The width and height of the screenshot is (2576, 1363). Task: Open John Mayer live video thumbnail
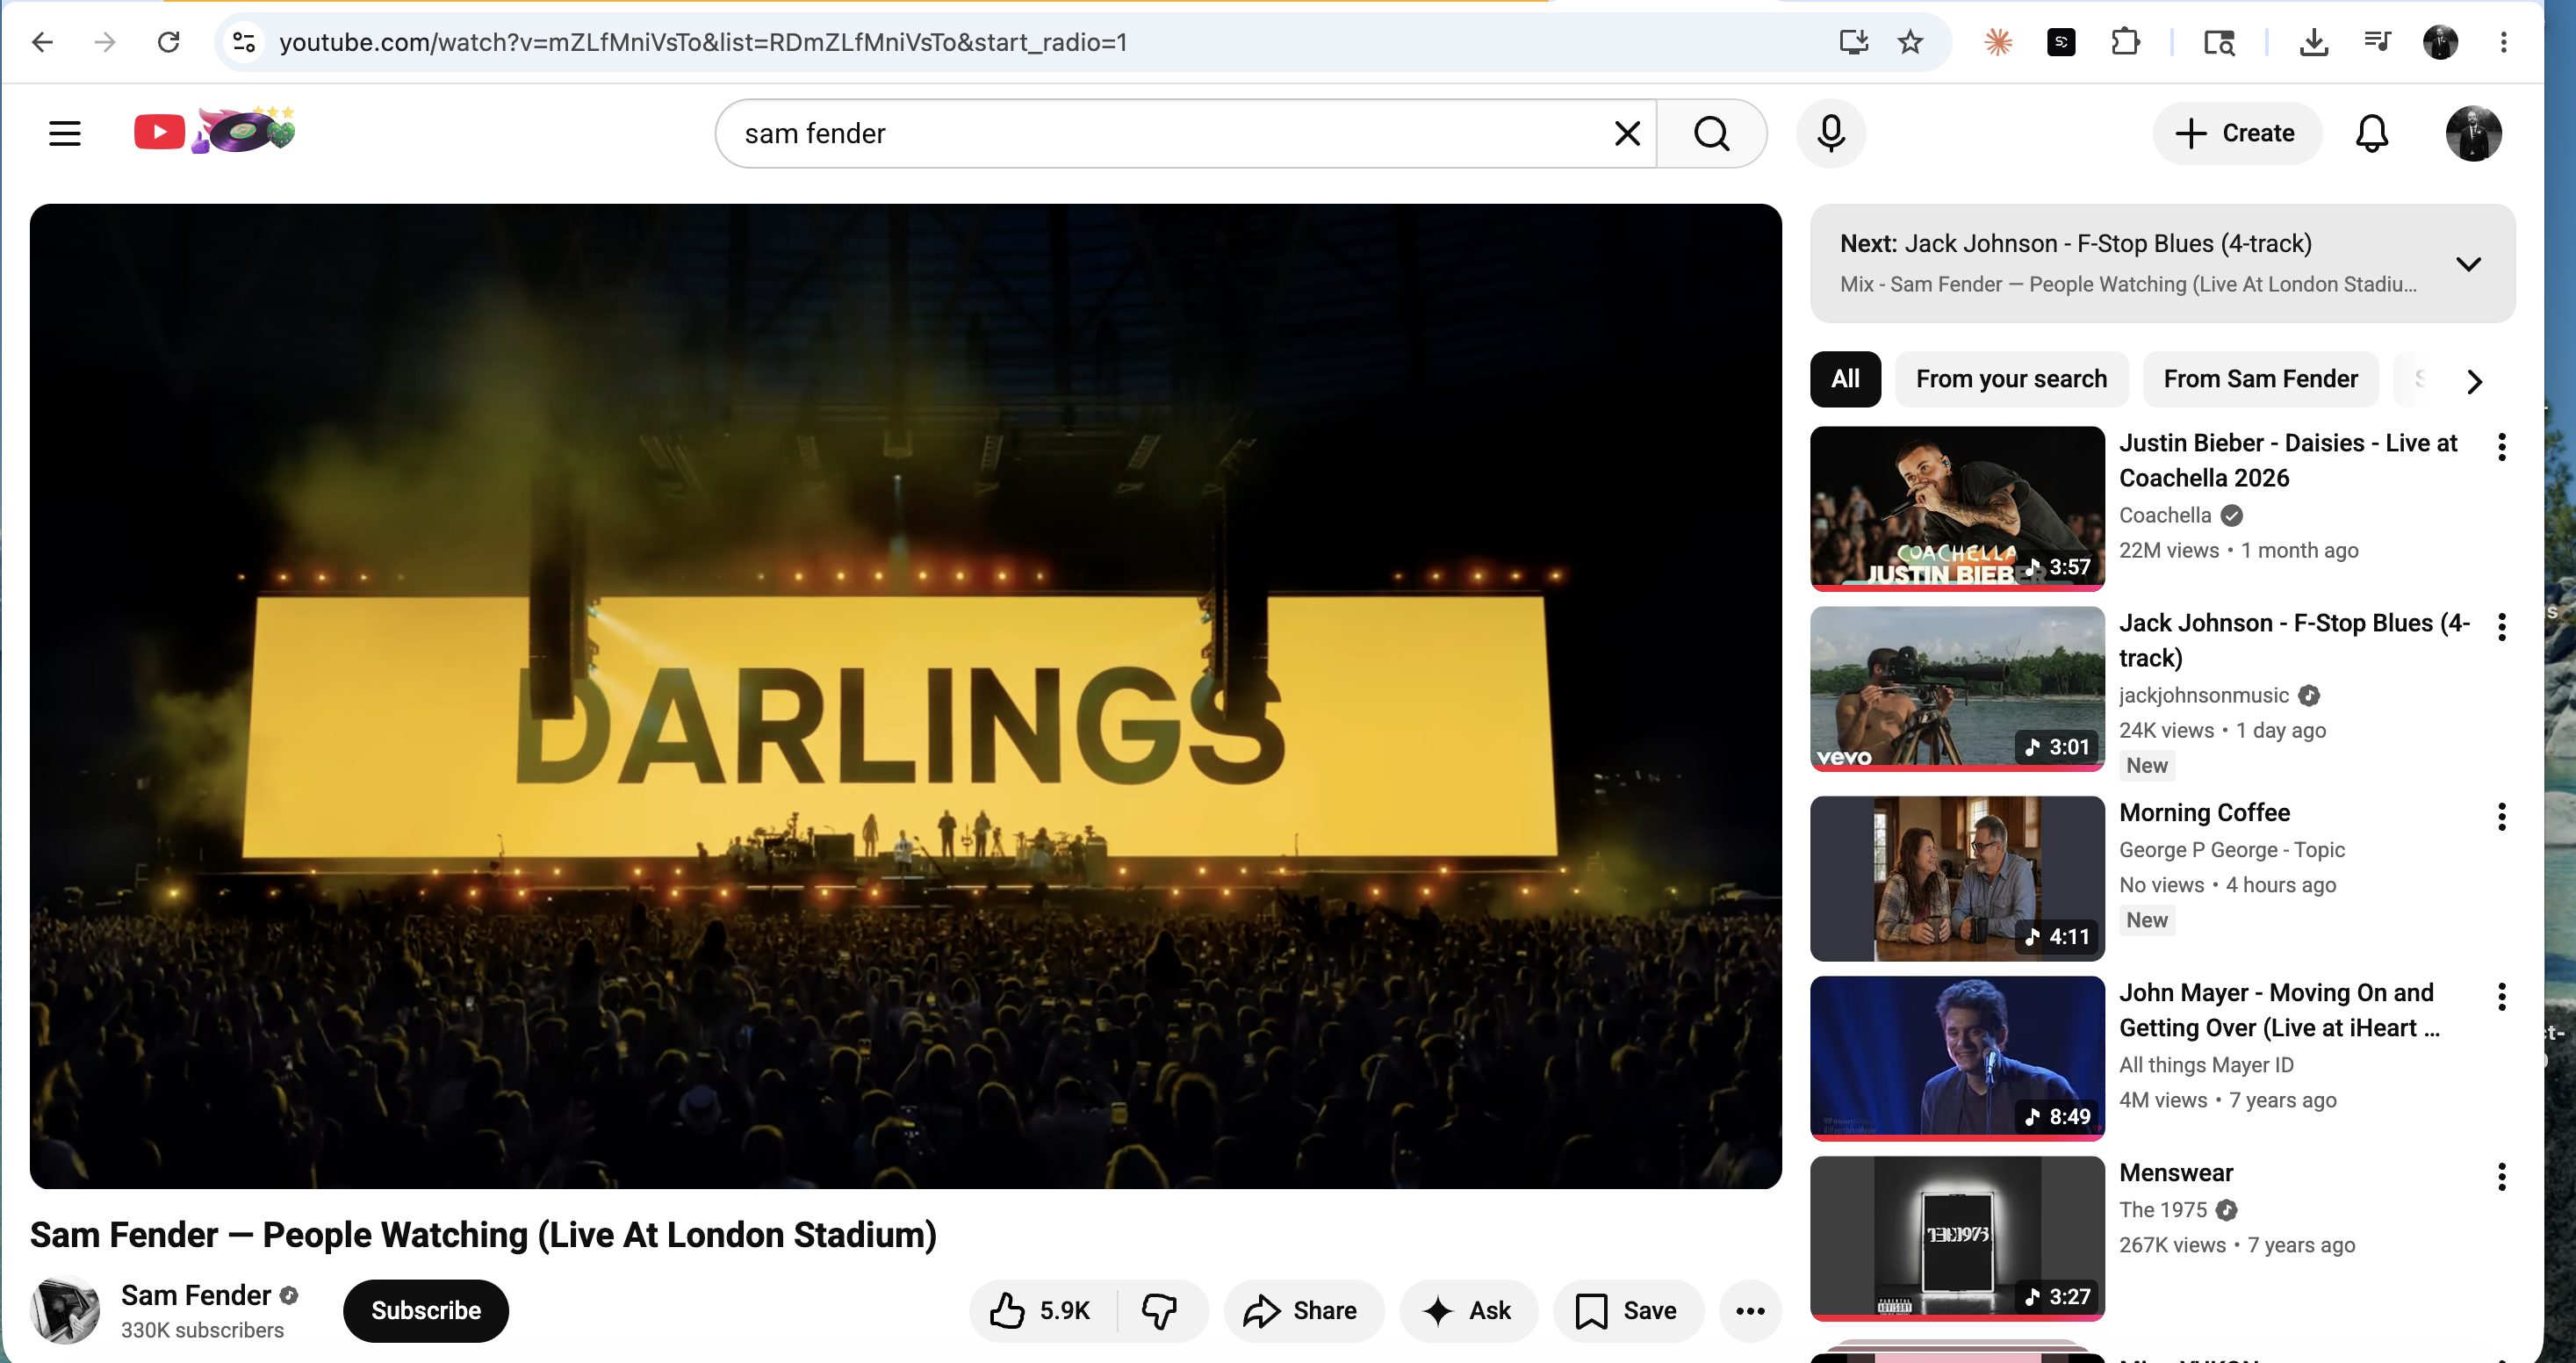click(x=1957, y=1058)
